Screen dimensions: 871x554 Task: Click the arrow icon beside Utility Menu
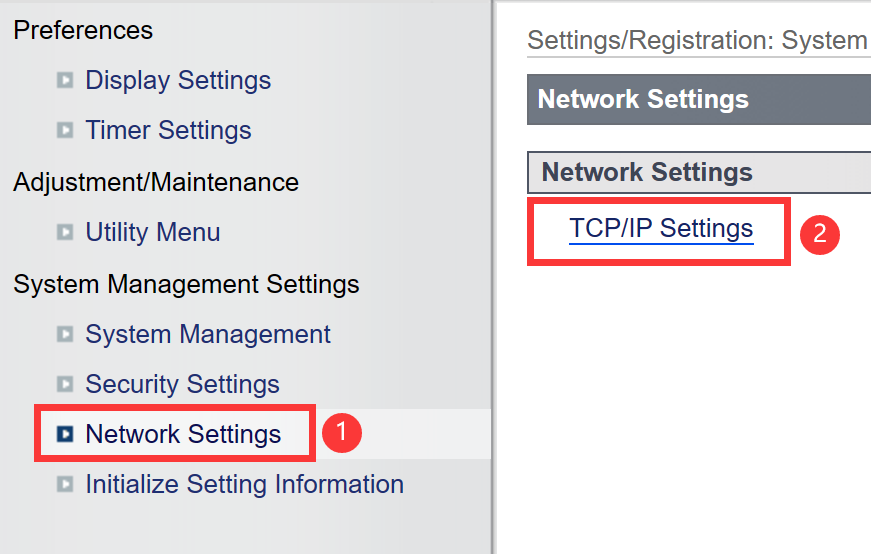tap(65, 232)
